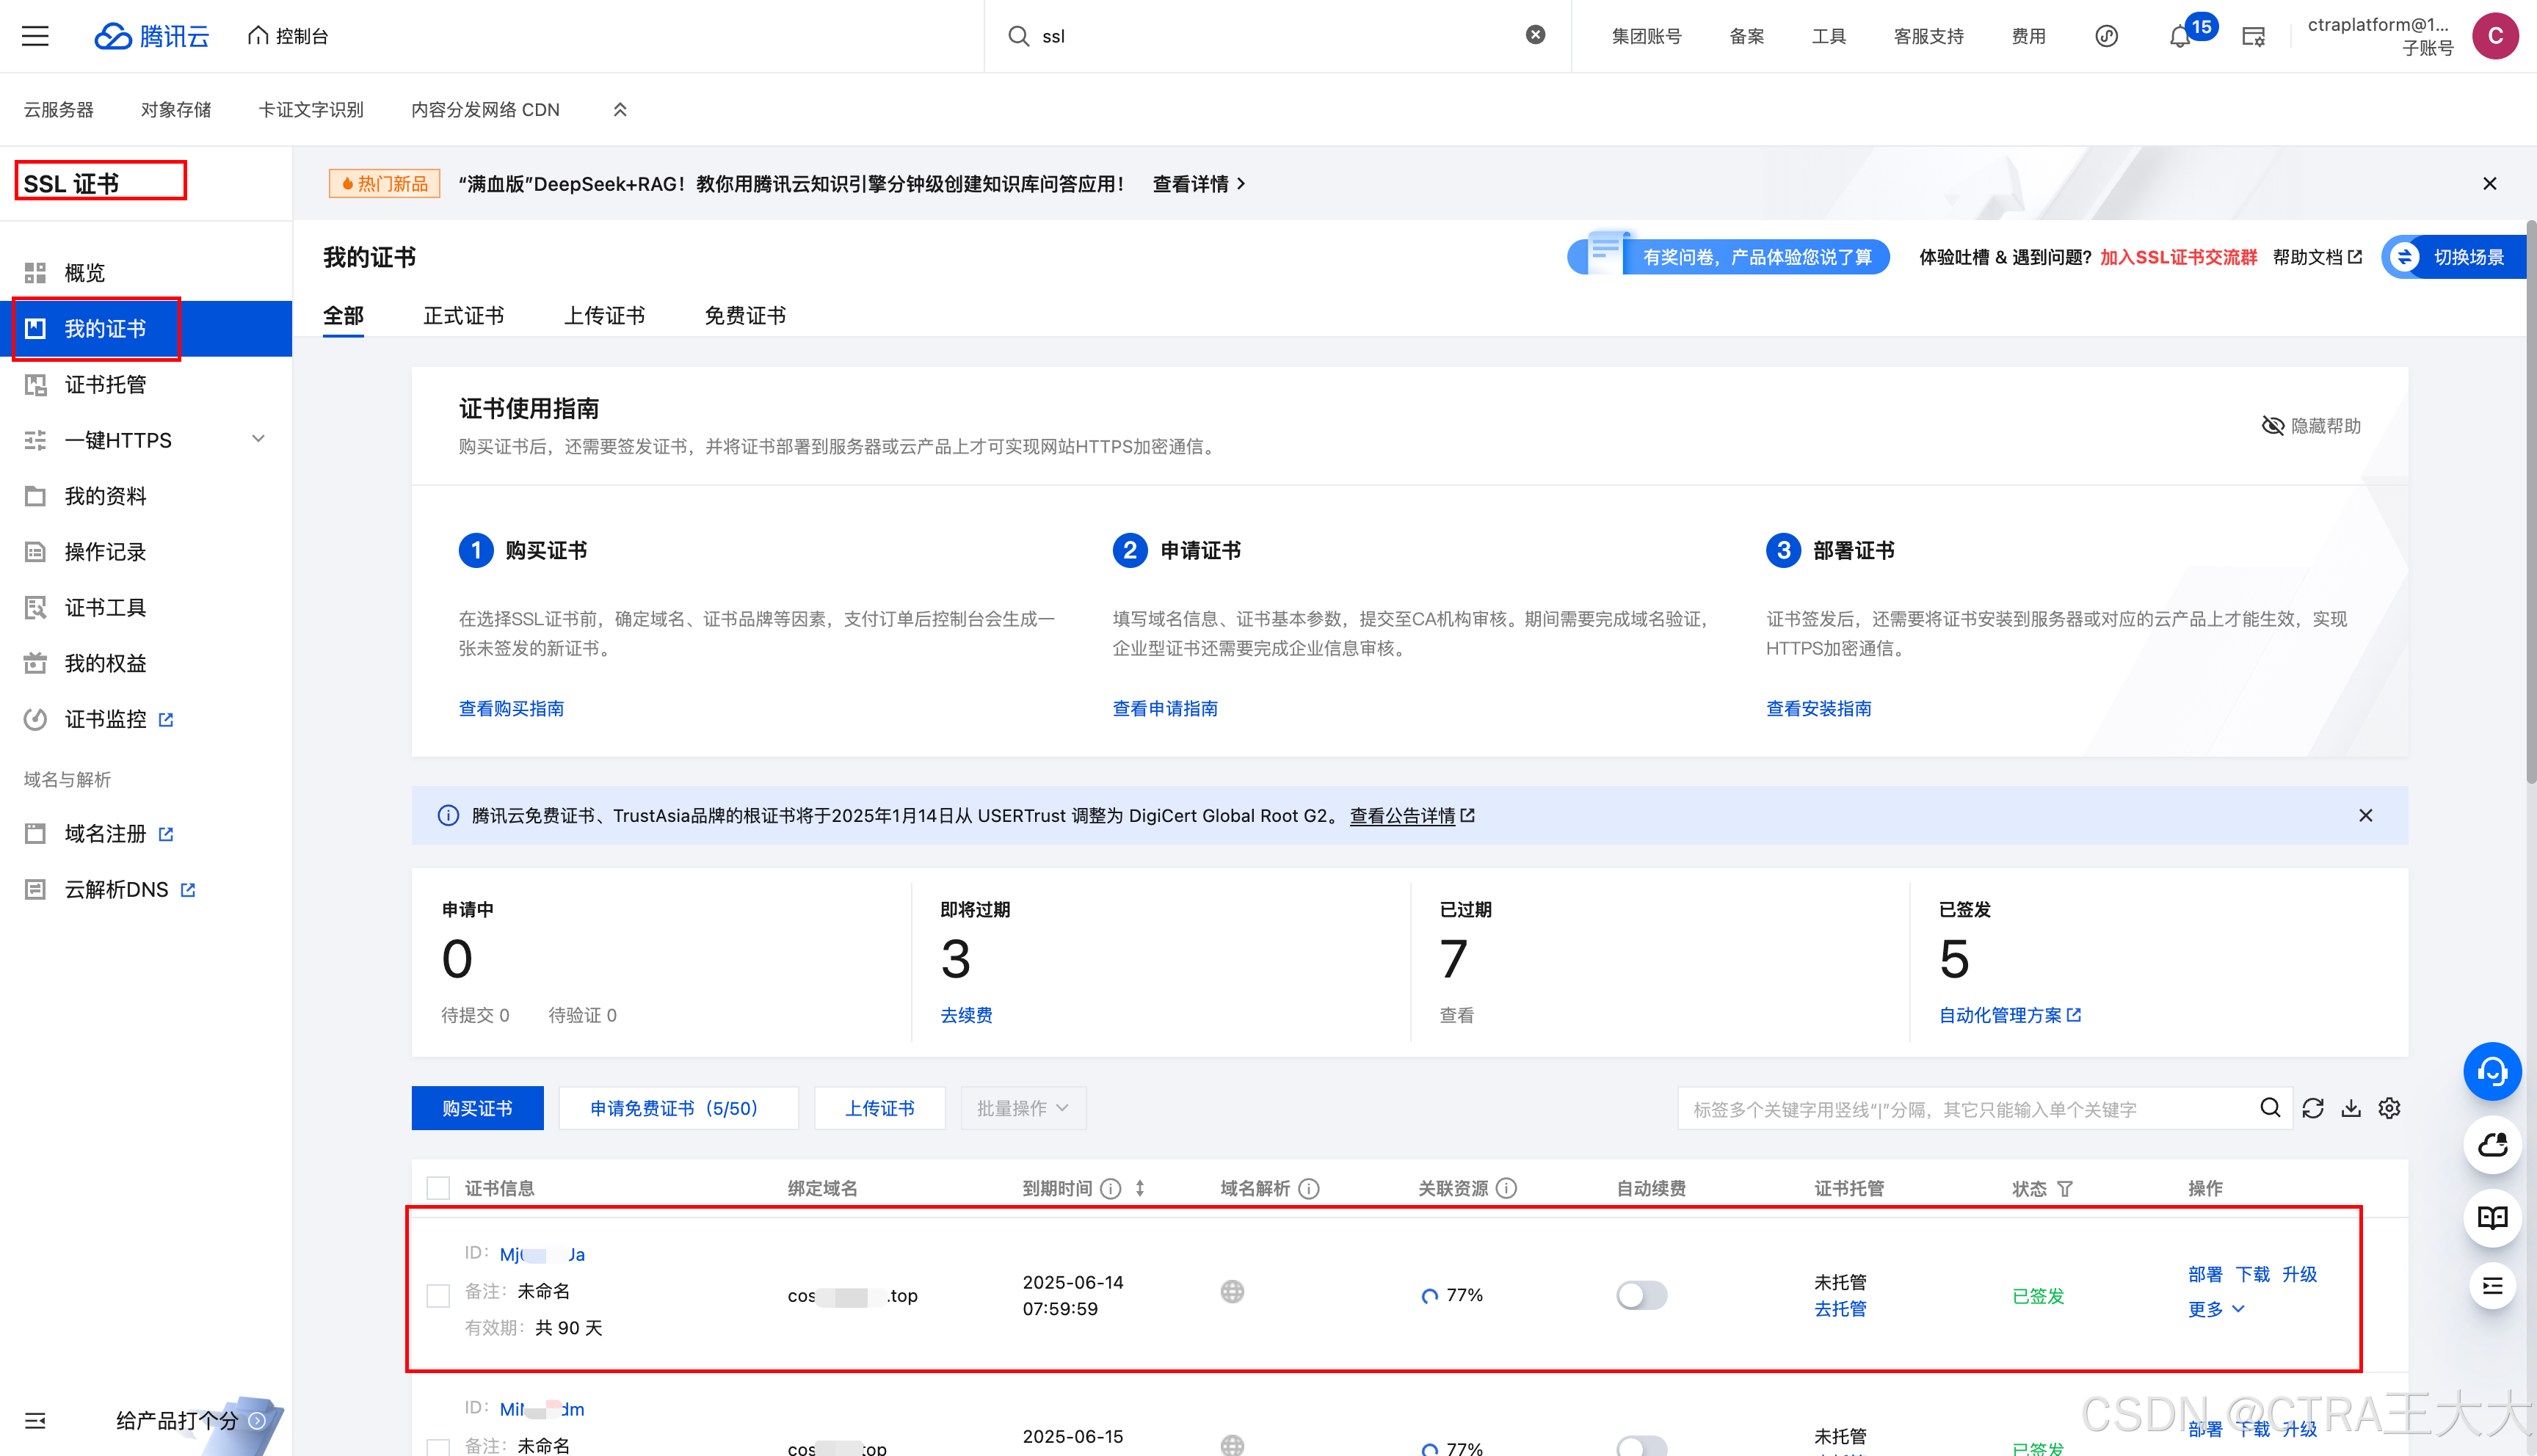The image size is (2537, 1456).
Task: Toggle auto-renew switch for first certificate
Action: (x=1641, y=1295)
